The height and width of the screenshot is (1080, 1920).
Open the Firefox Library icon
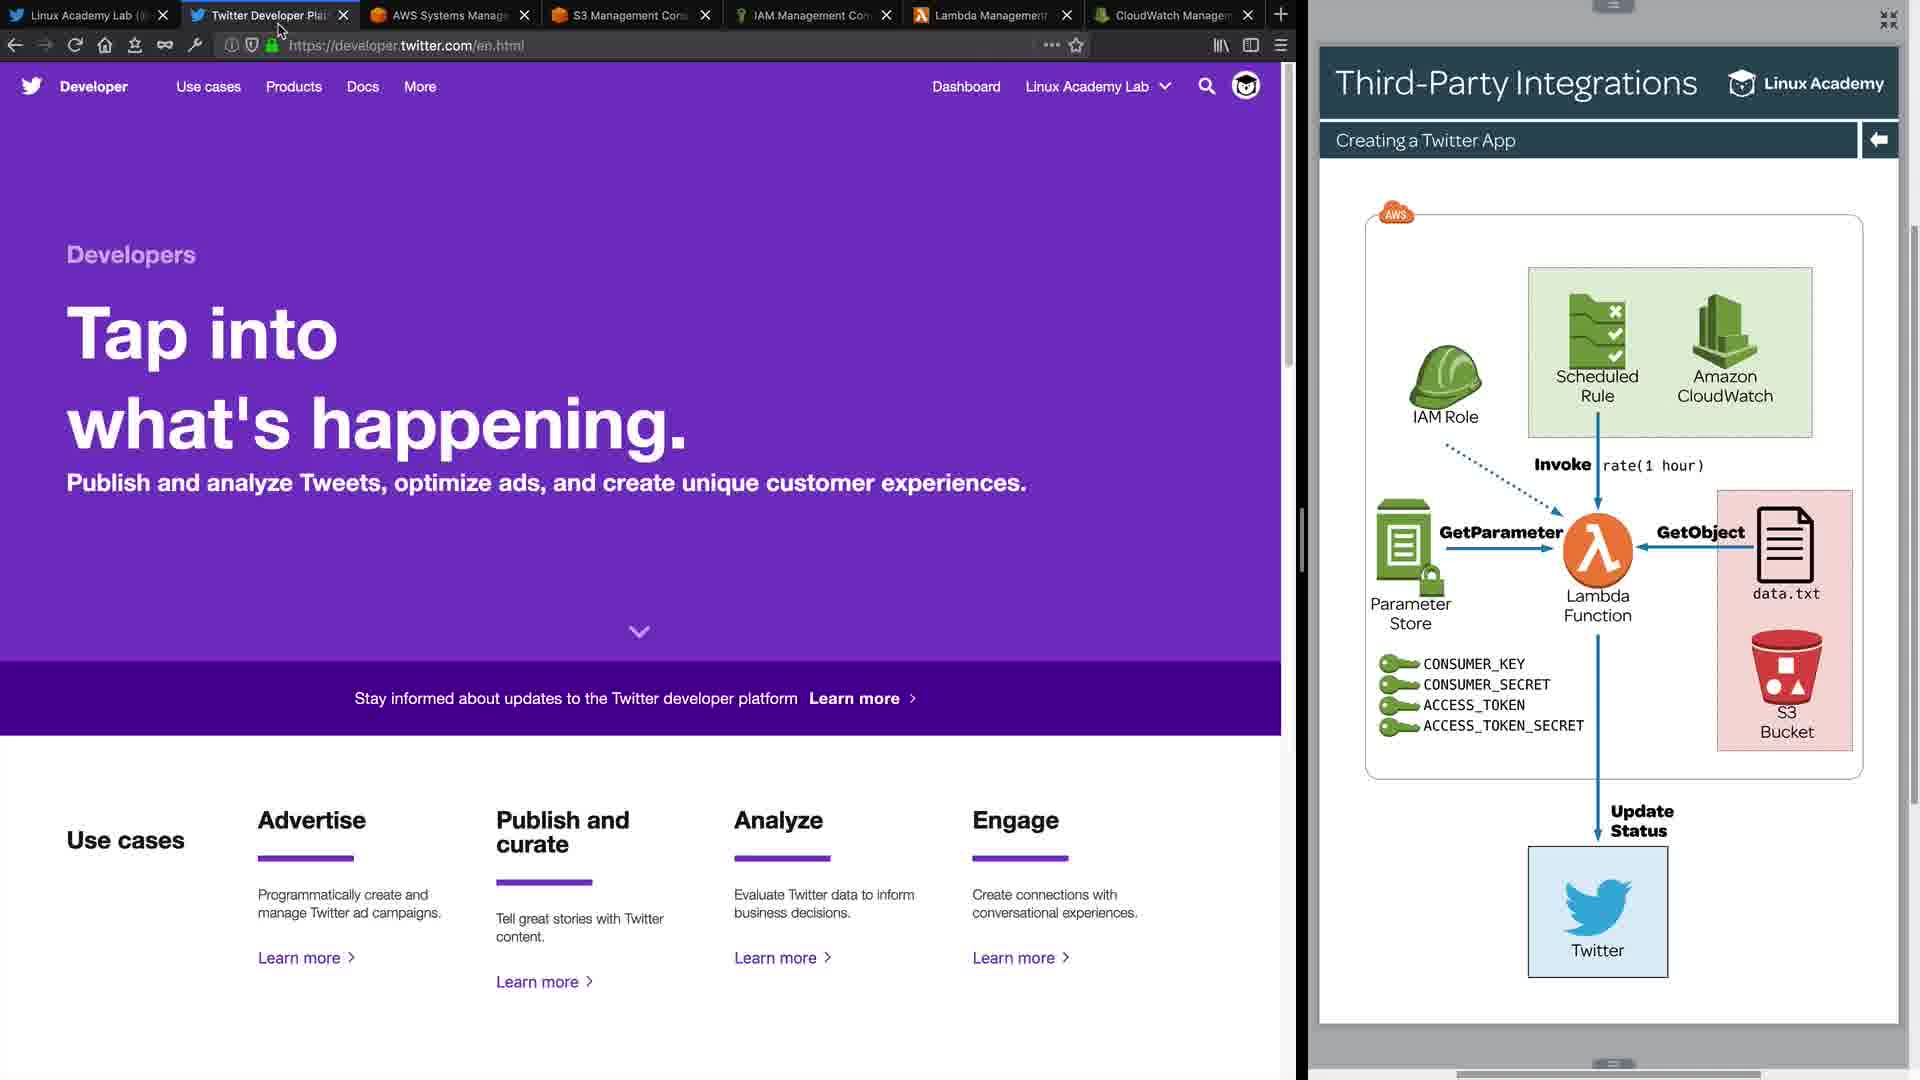click(x=1221, y=45)
